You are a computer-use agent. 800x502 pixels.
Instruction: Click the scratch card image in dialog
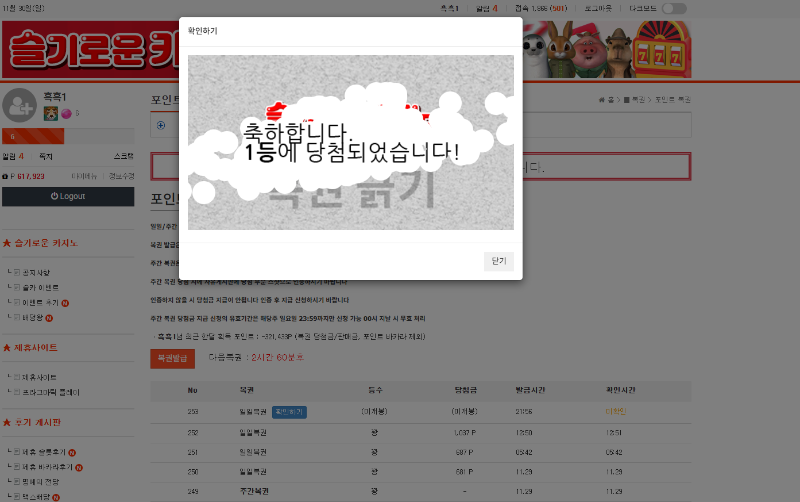click(351, 142)
